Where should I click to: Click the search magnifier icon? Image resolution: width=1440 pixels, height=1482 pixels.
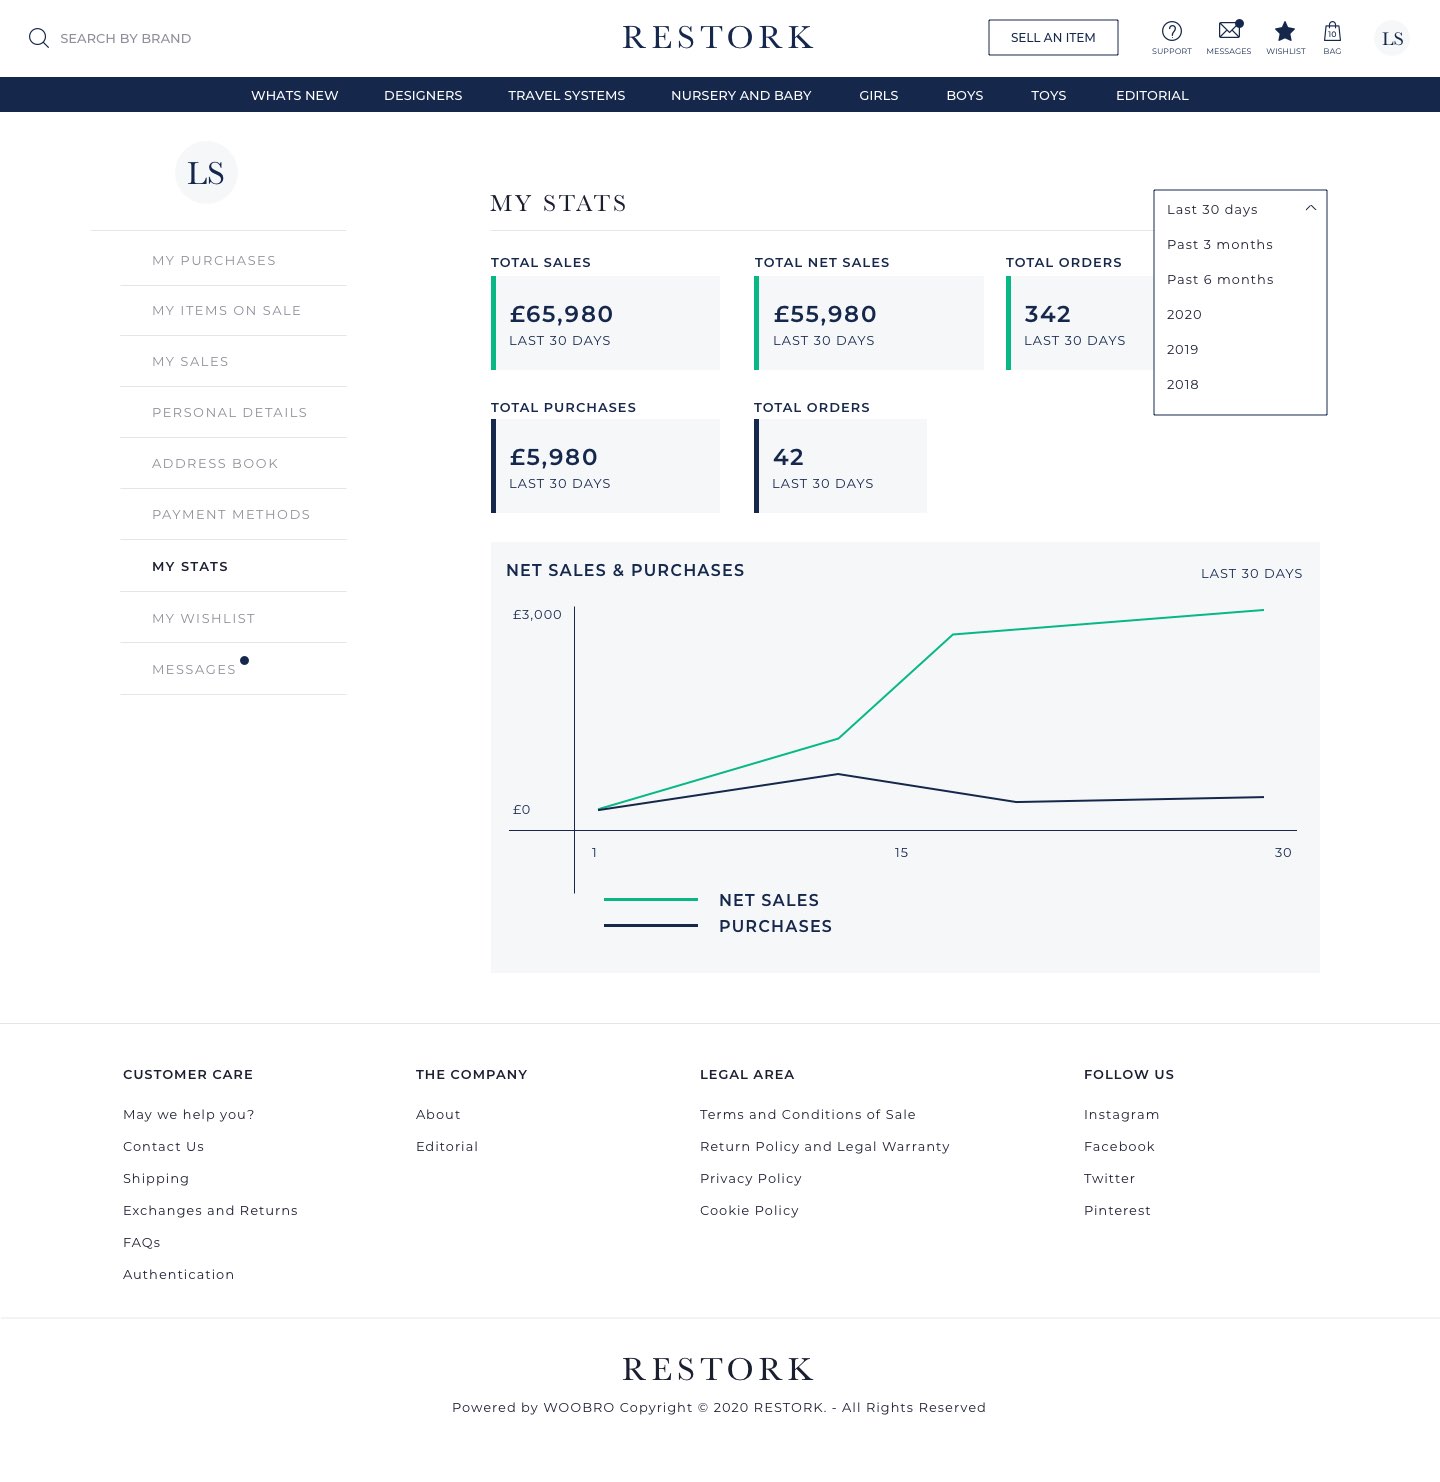pos(39,38)
